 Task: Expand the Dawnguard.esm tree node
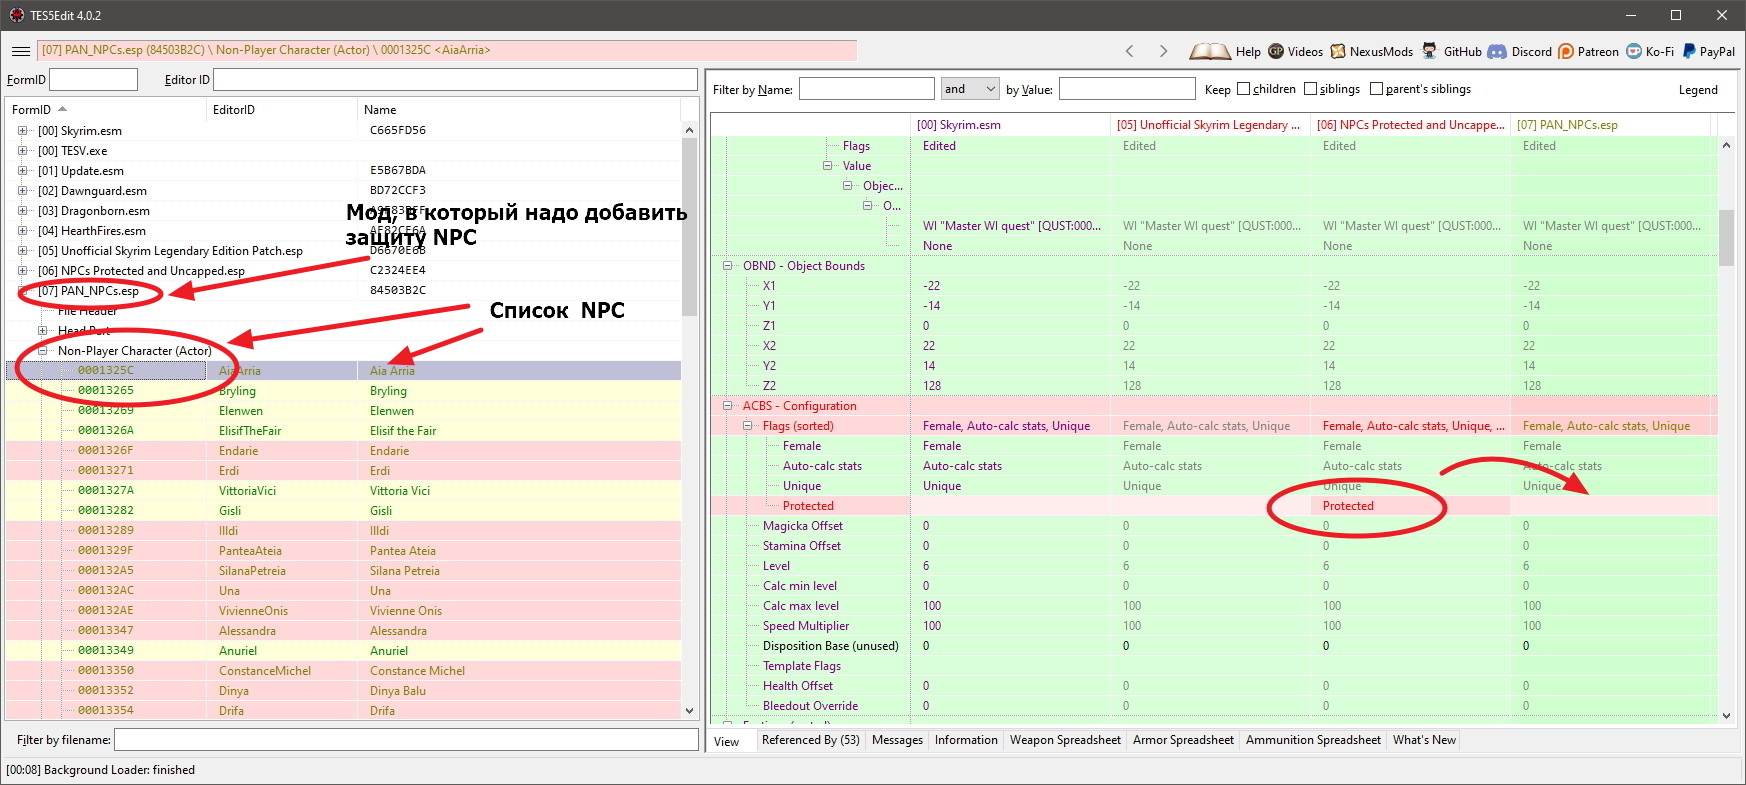click(x=23, y=191)
